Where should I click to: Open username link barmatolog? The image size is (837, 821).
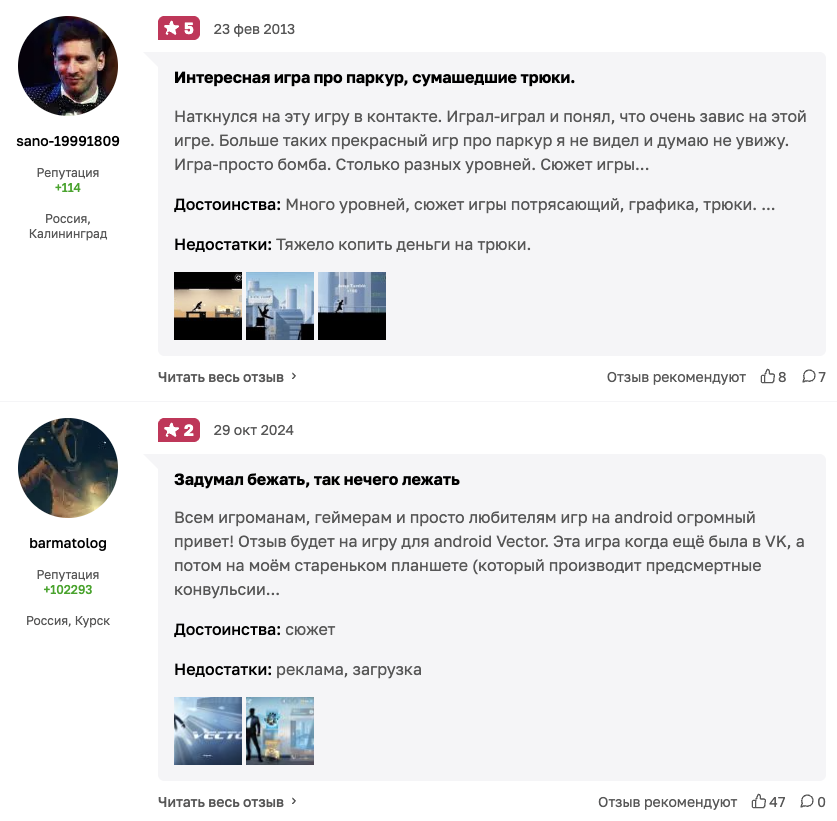68,543
